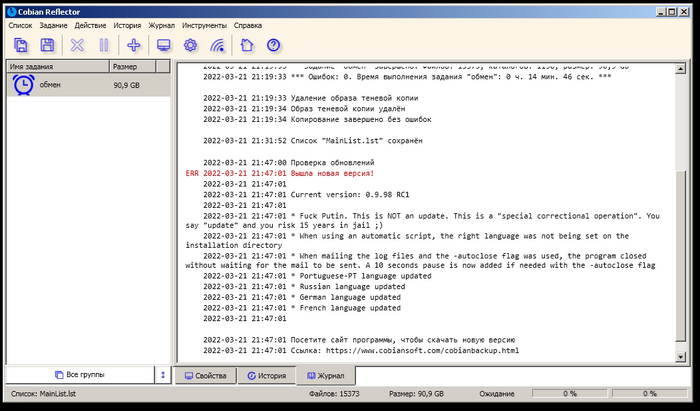Click the Размер column header
This screenshot has width=700, height=411.
(x=138, y=66)
